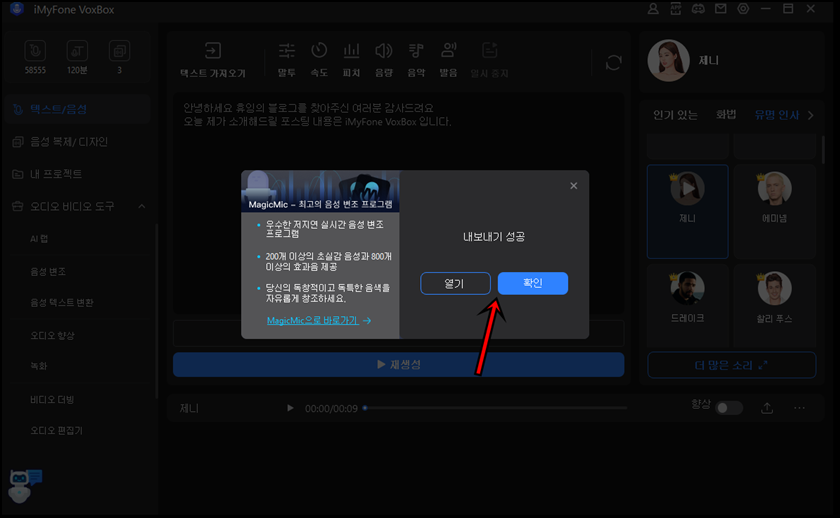Viewport: 840px width, 518px height.
Task: Switch to the 화법 tab
Action: (726, 115)
